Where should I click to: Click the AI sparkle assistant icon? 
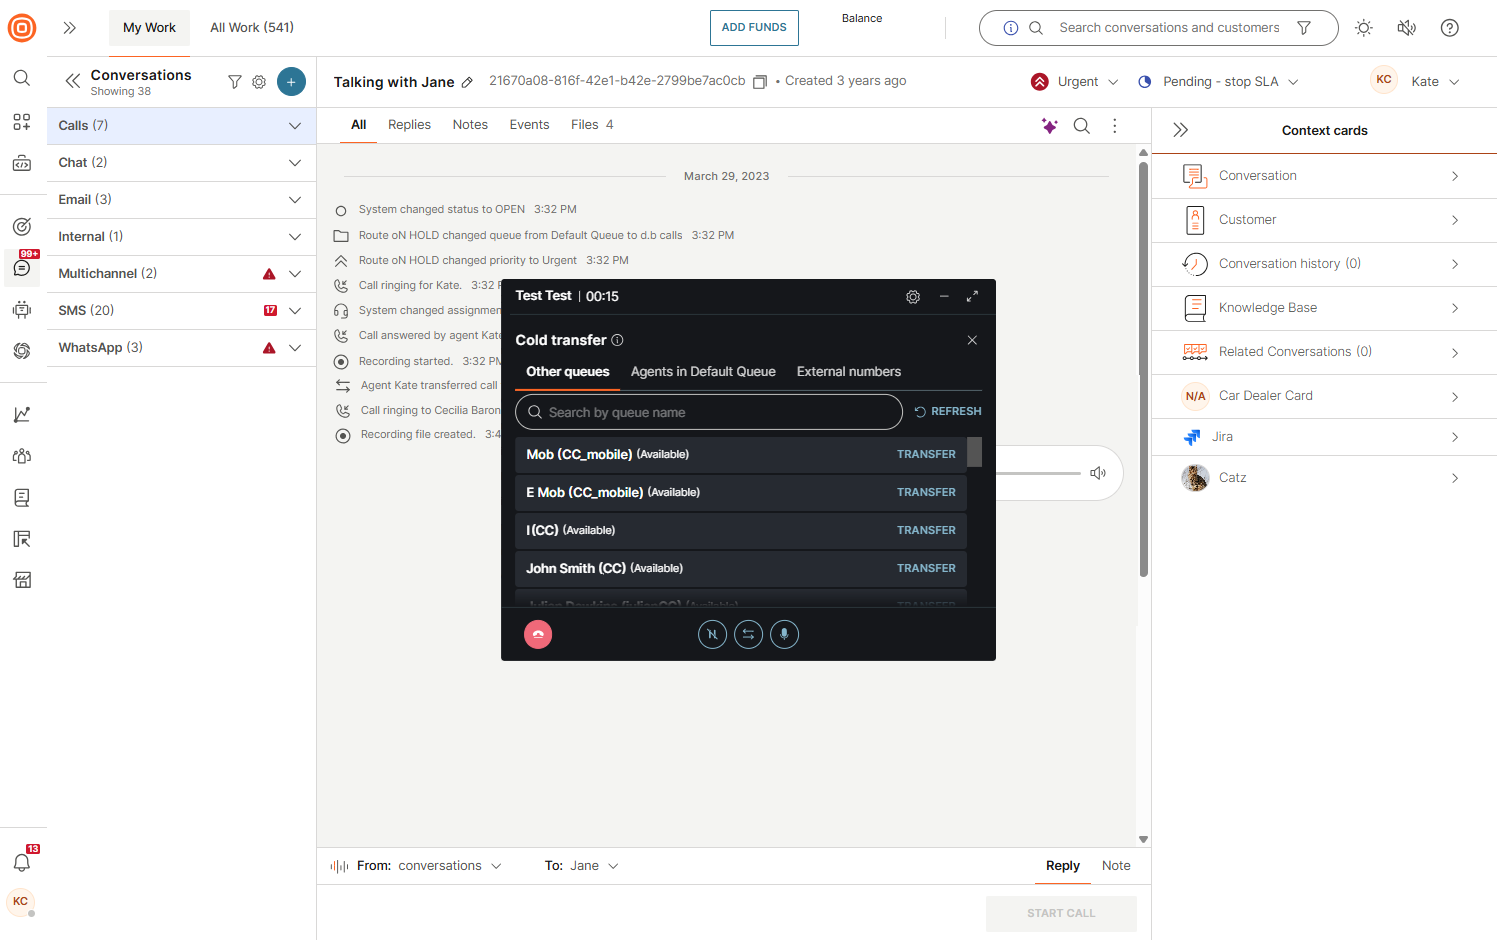click(x=1049, y=126)
